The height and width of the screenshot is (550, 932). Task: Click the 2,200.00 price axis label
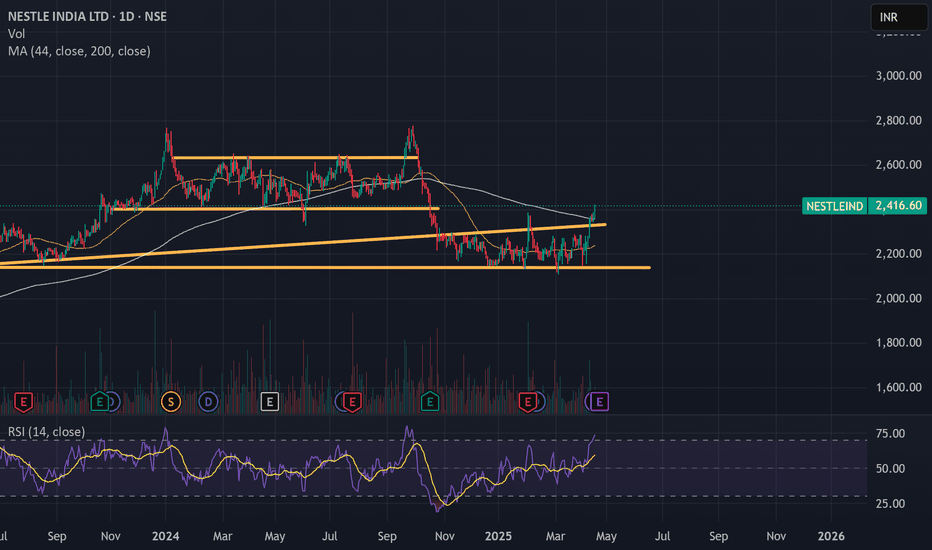point(899,253)
